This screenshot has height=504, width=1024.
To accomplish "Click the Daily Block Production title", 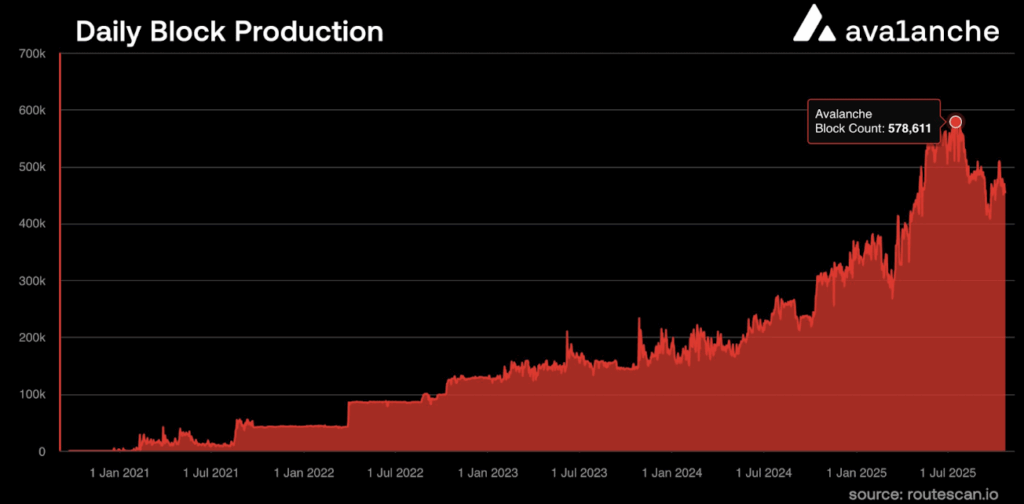I will [x=229, y=31].
